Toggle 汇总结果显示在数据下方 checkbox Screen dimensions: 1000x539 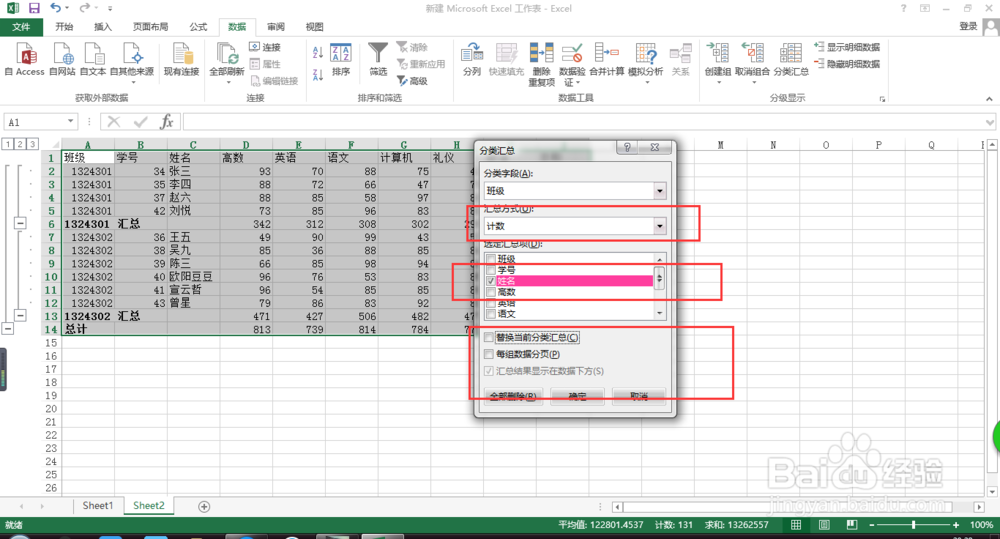[489, 371]
